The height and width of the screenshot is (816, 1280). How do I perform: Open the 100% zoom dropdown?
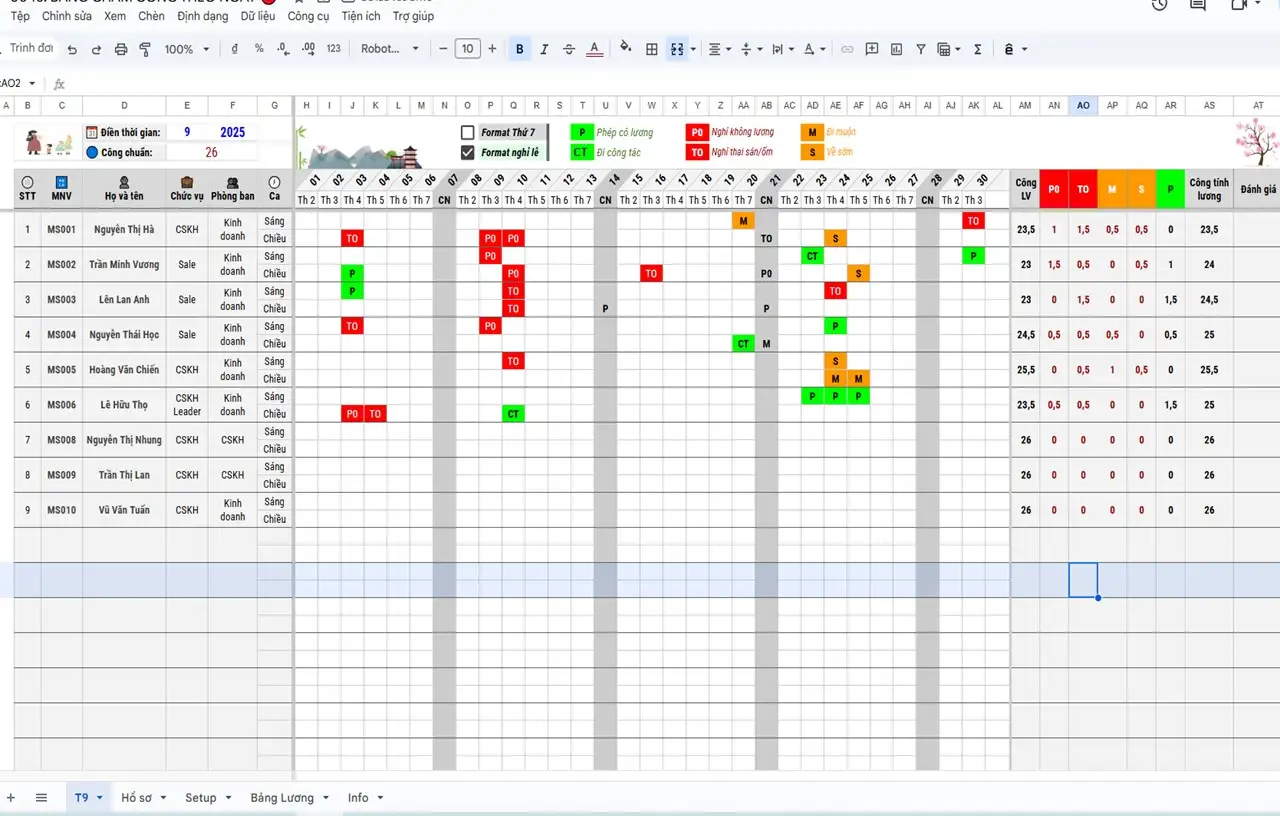click(x=187, y=49)
